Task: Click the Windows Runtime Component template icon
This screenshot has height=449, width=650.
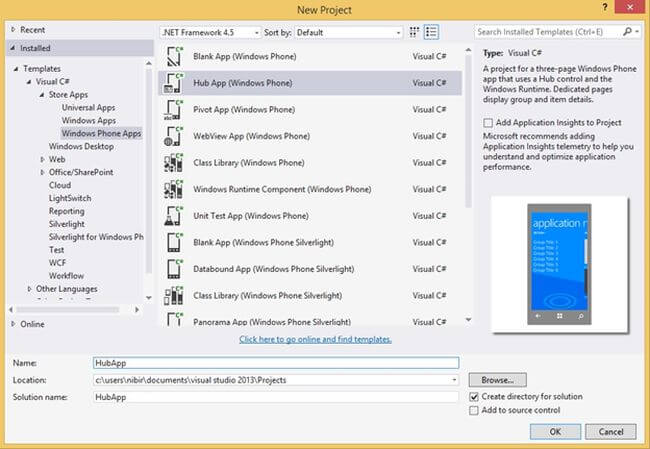Action: [x=174, y=189]
